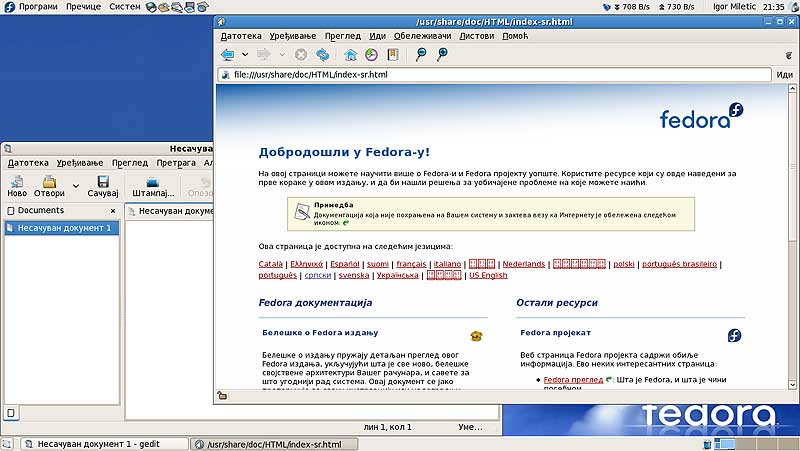Launch web browser from top panel launcher
The height and width of the screenshot is (451, 800).
point(151,7)
